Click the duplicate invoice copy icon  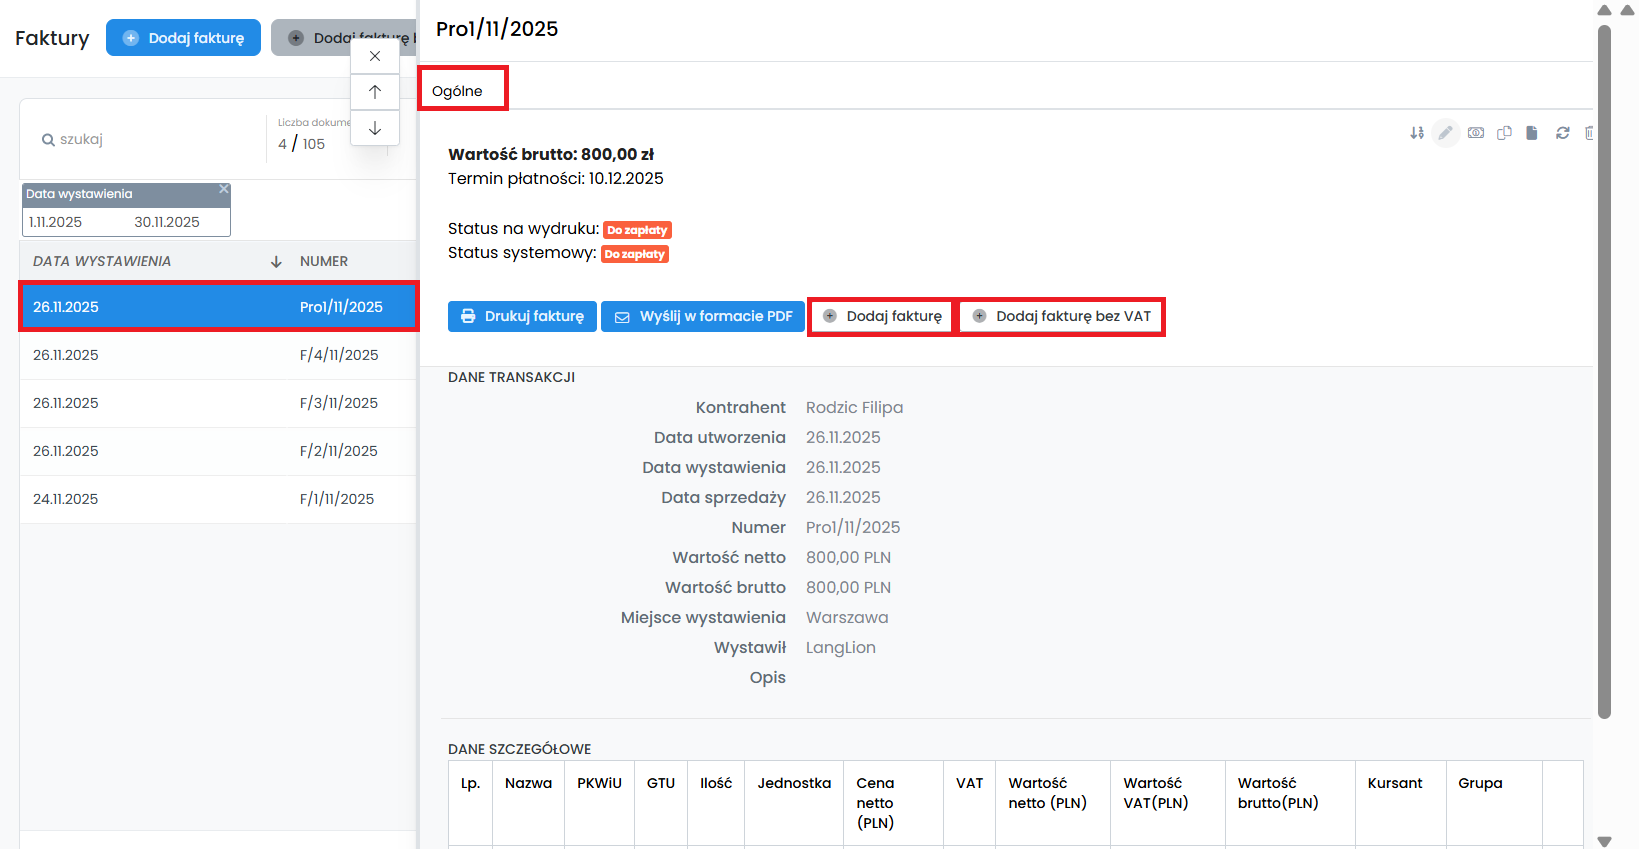1504,133
